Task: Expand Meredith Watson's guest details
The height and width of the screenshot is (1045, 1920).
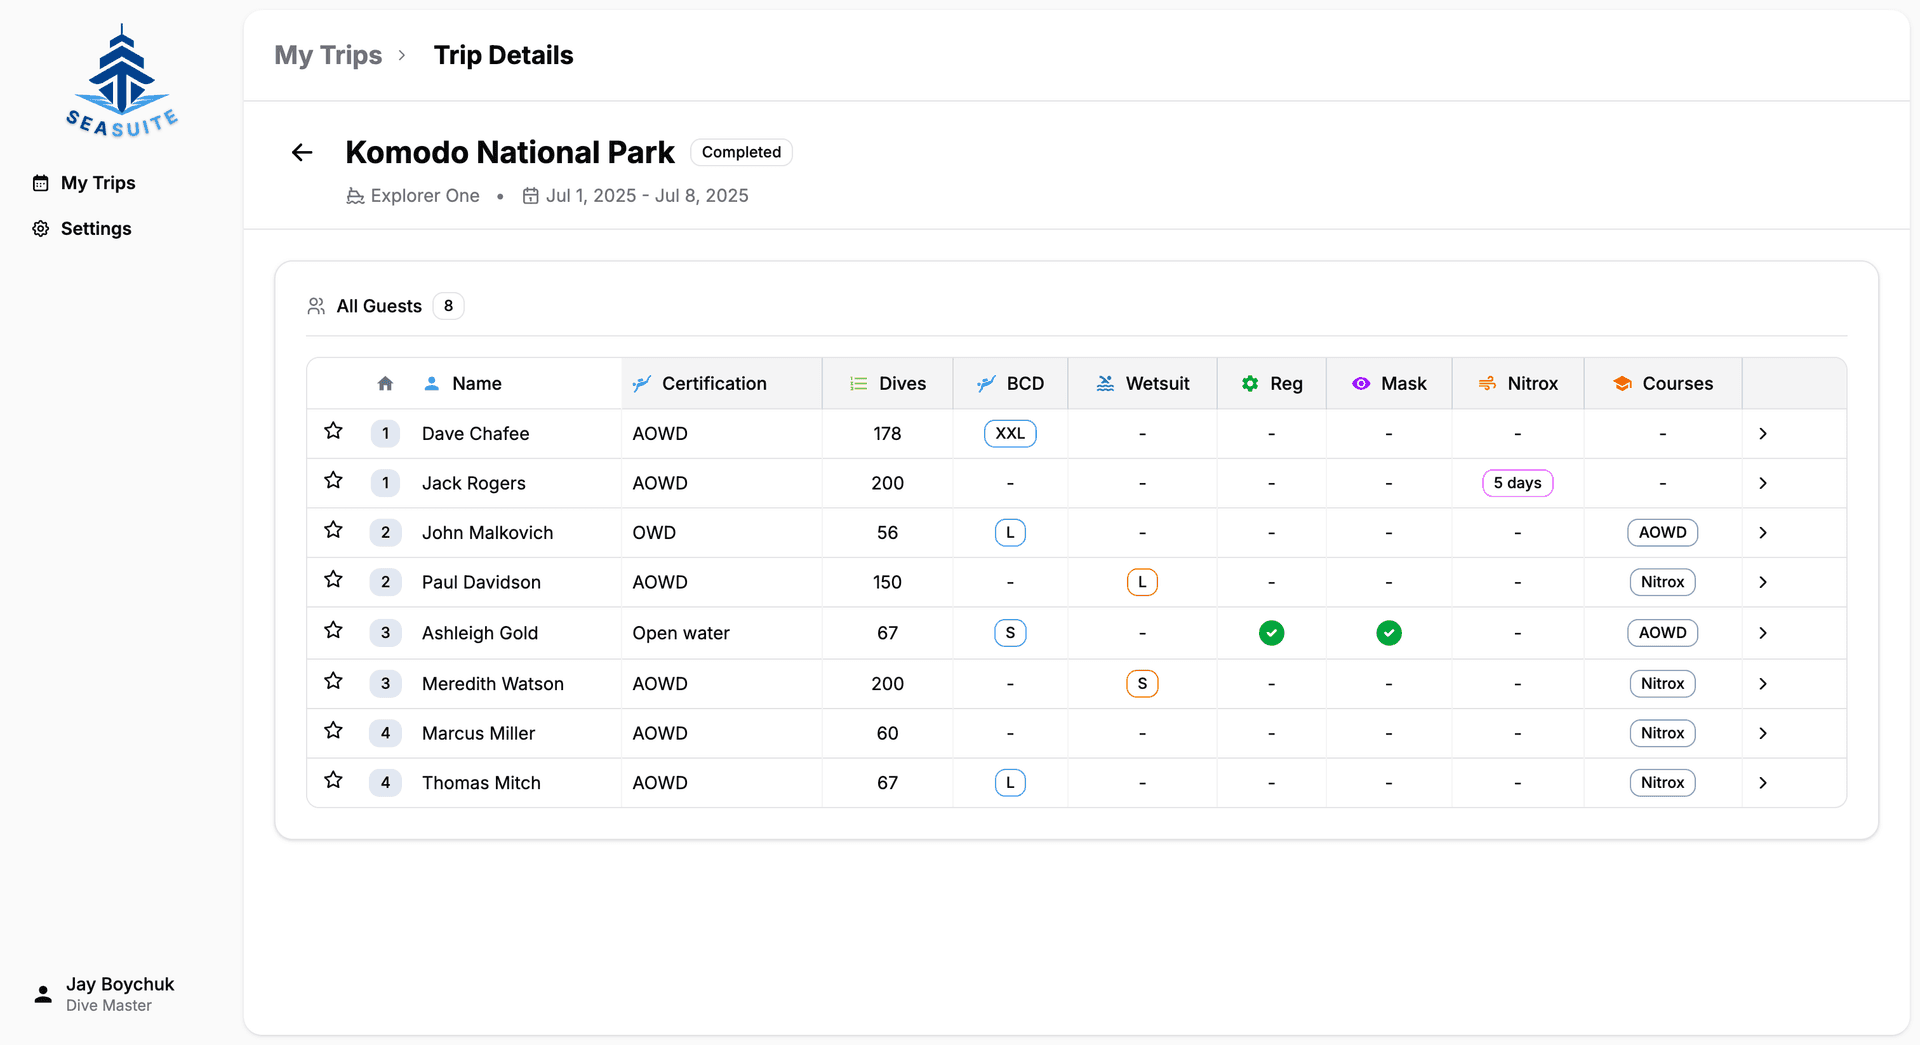Action: (x=1762, y=683)
